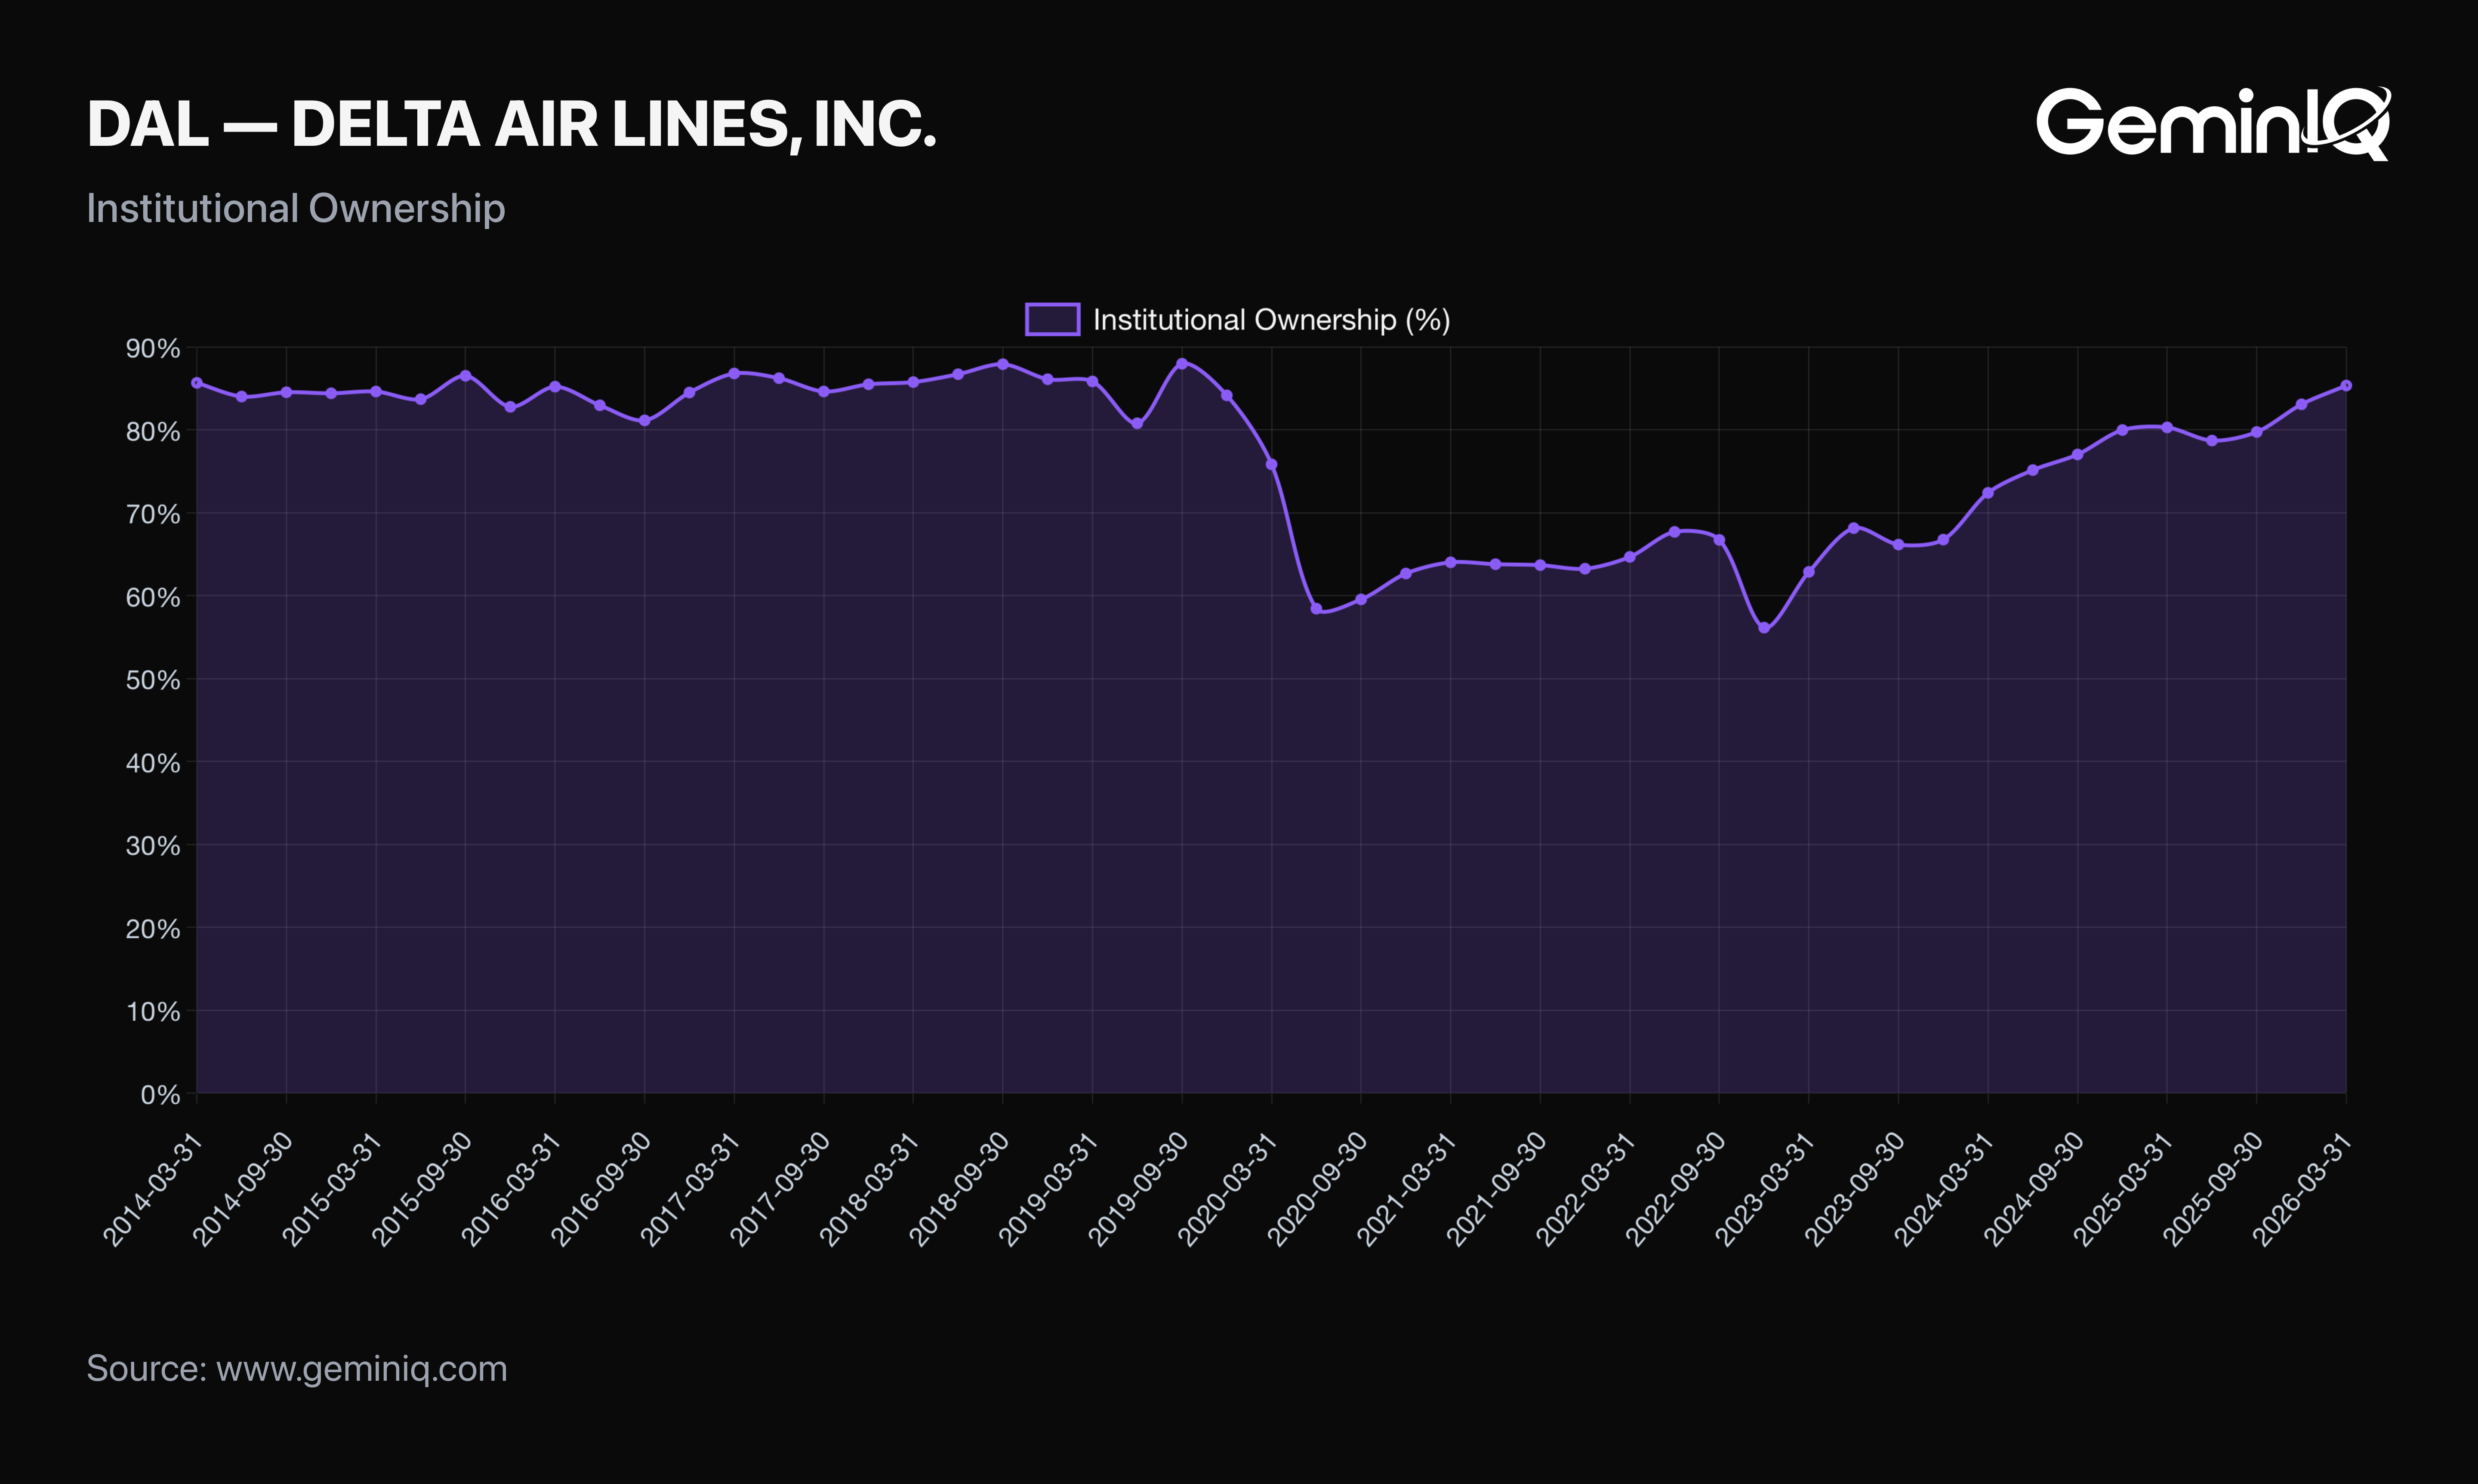Click the 2015-09-30 x-axis date label
2478x1484 pixels.
(x=422, y=1189)
